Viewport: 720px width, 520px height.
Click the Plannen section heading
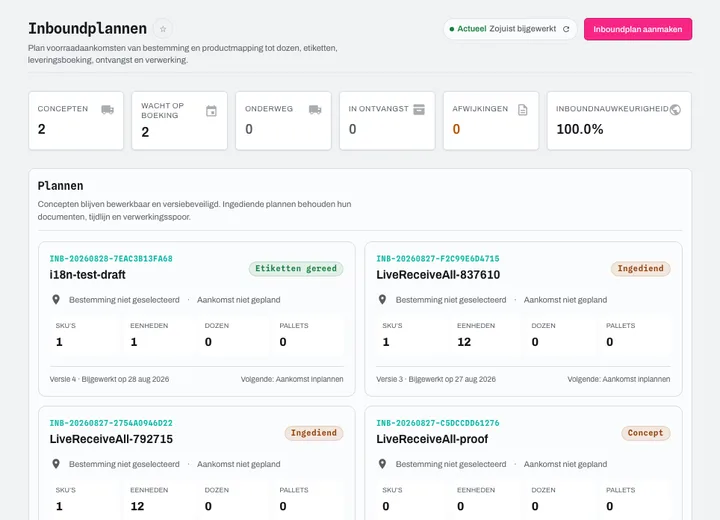pos(61,186)
